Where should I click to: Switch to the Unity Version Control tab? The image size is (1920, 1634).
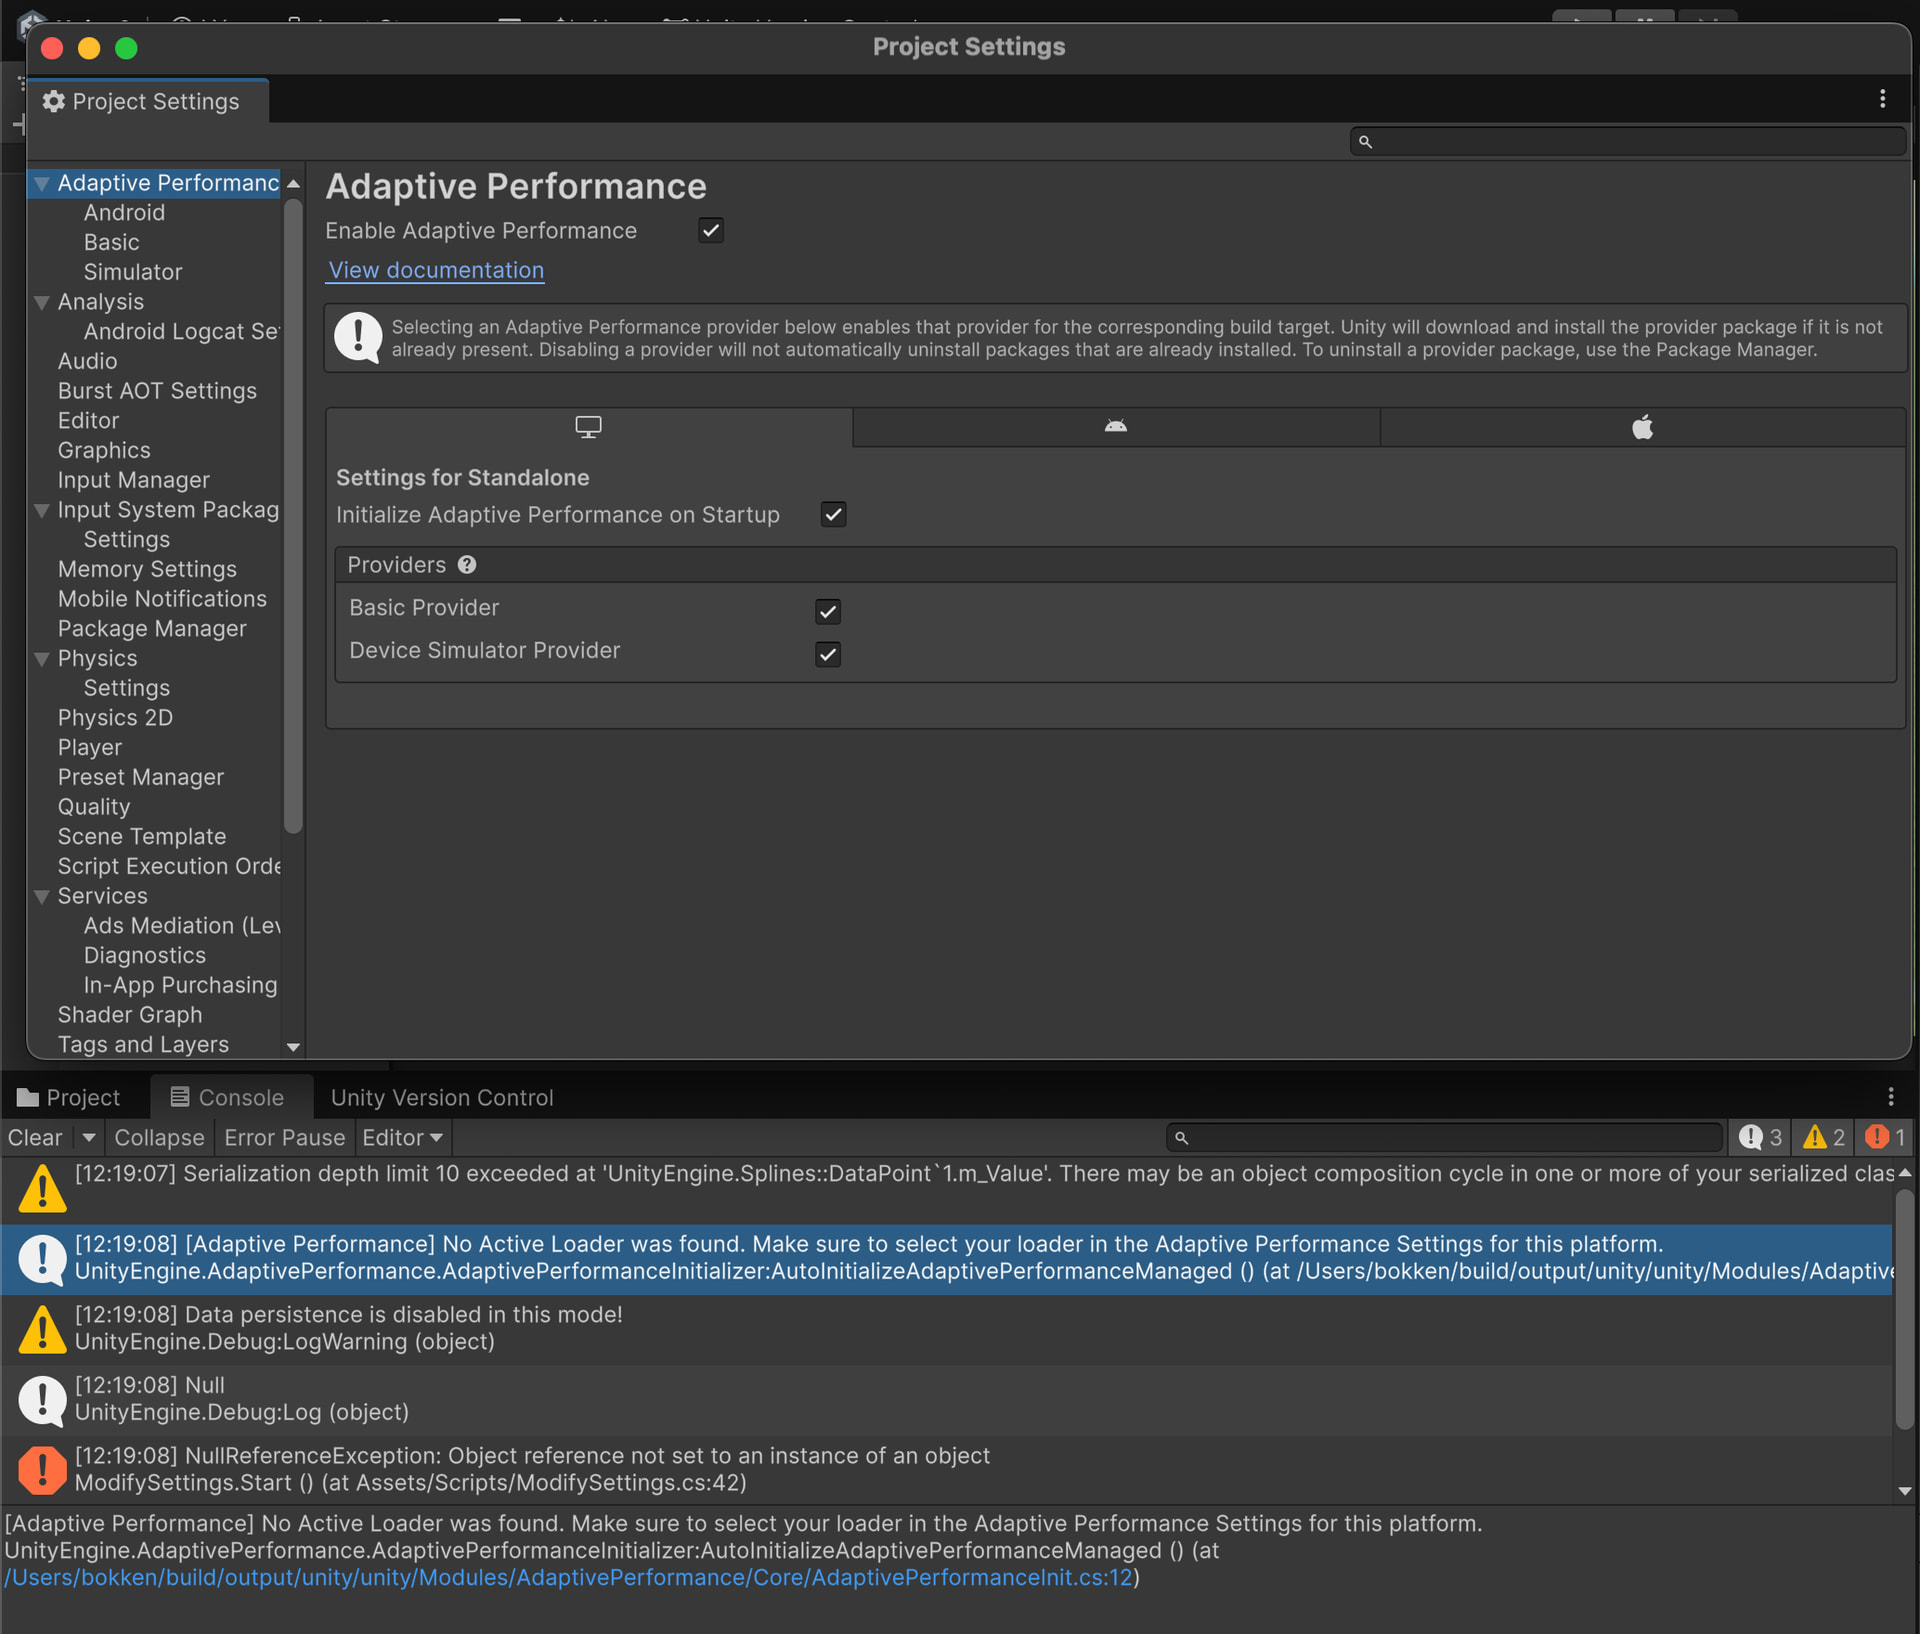441,1097
